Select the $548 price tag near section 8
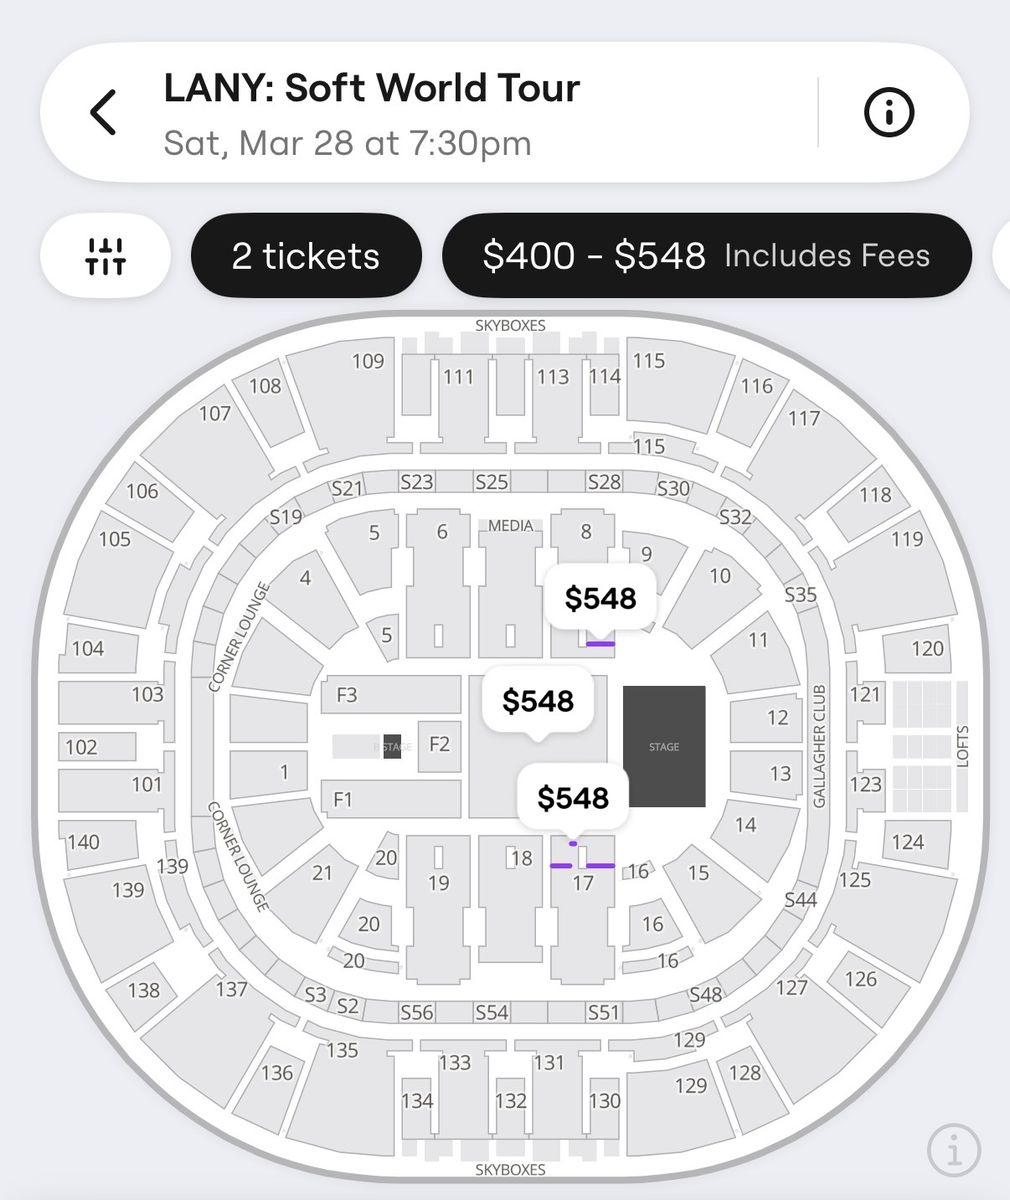This screenshot has width=1010, height=1200. tap(600, 598)
